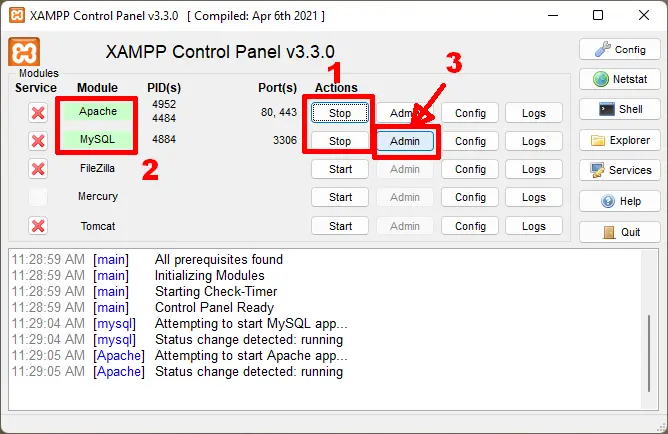Screen dimensions: 668x434
Task: Toggle the Tomcat service install checkbox
Action: point(38,226)
